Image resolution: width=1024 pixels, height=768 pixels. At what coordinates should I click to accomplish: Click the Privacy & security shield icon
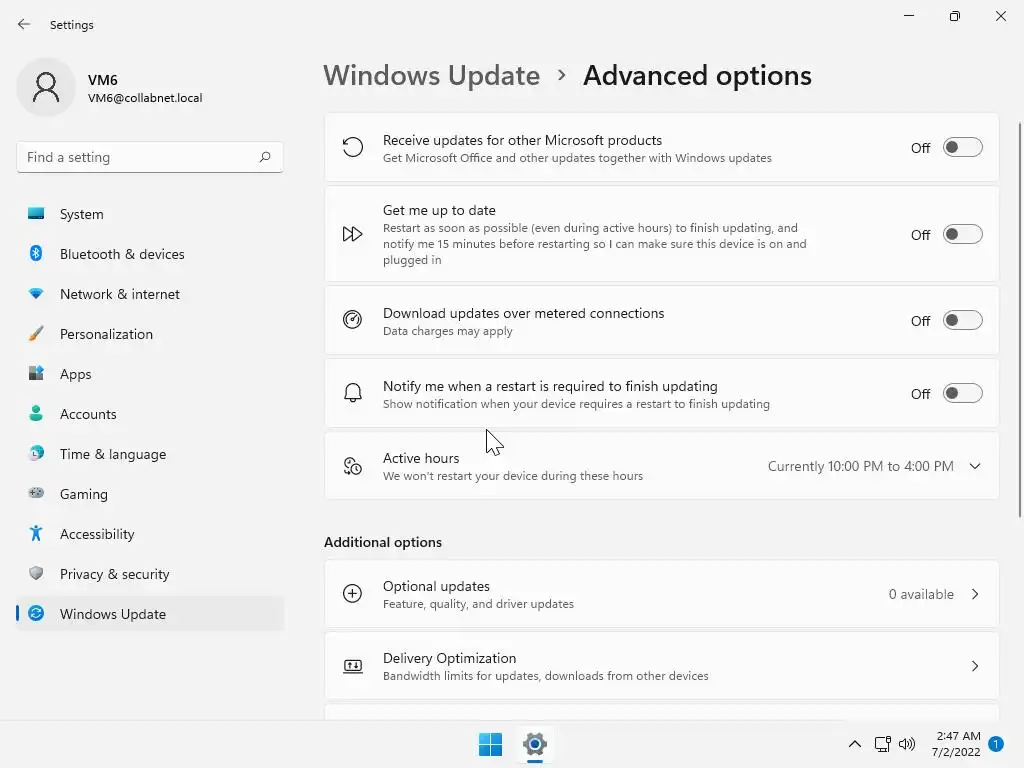(x=36, y=573)
